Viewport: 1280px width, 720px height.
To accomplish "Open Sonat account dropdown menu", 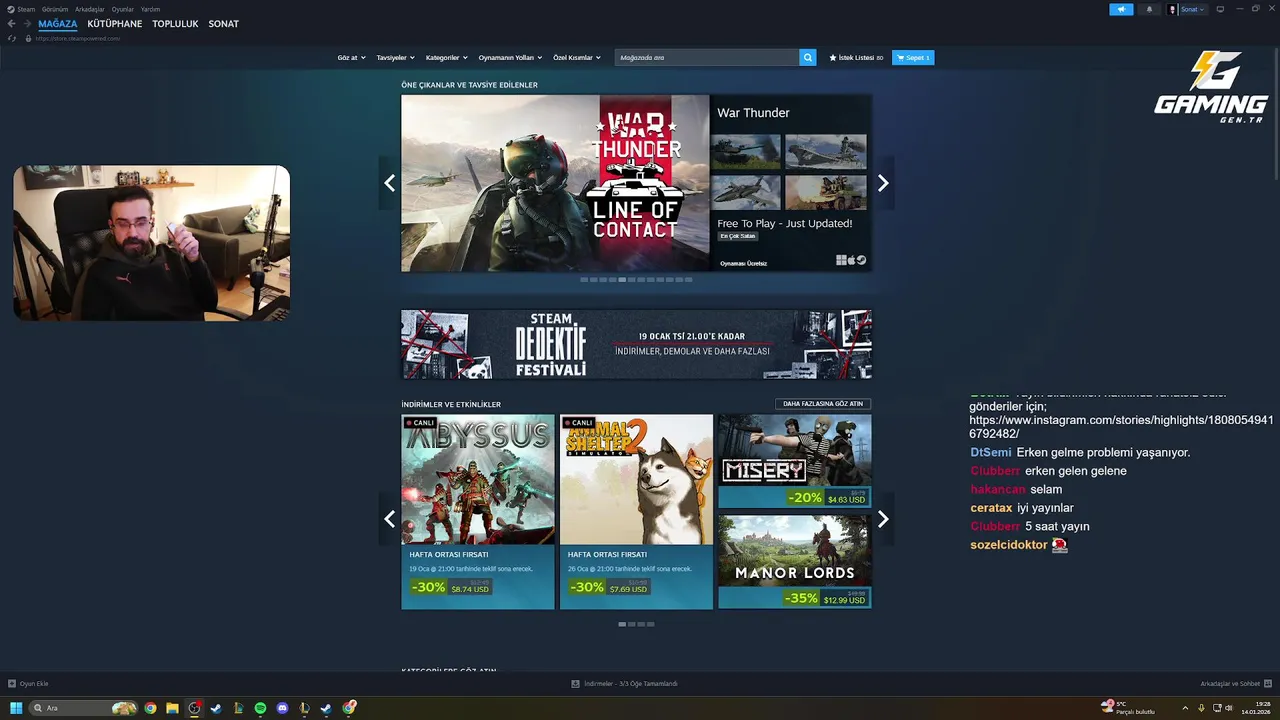I will tap(1186, 9).
